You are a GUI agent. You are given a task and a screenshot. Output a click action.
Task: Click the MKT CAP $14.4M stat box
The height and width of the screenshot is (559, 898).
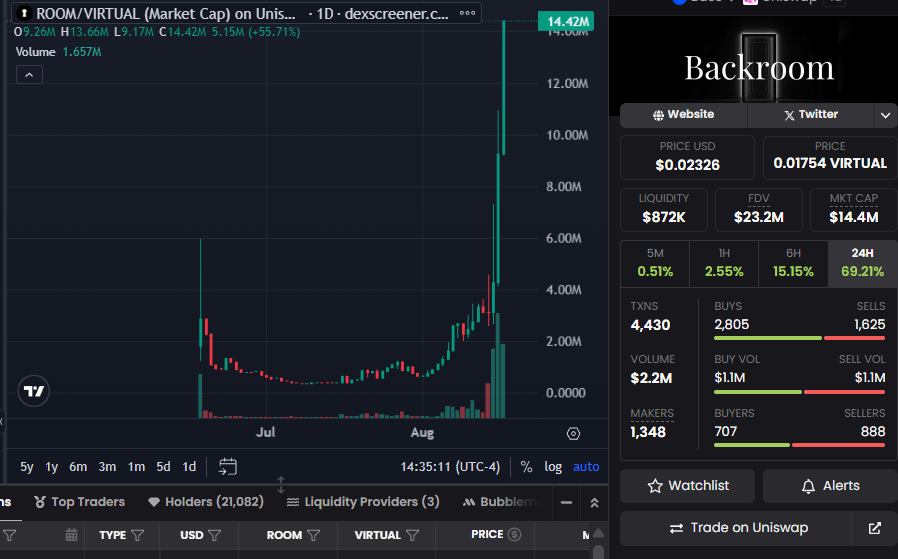pos(853,210)
